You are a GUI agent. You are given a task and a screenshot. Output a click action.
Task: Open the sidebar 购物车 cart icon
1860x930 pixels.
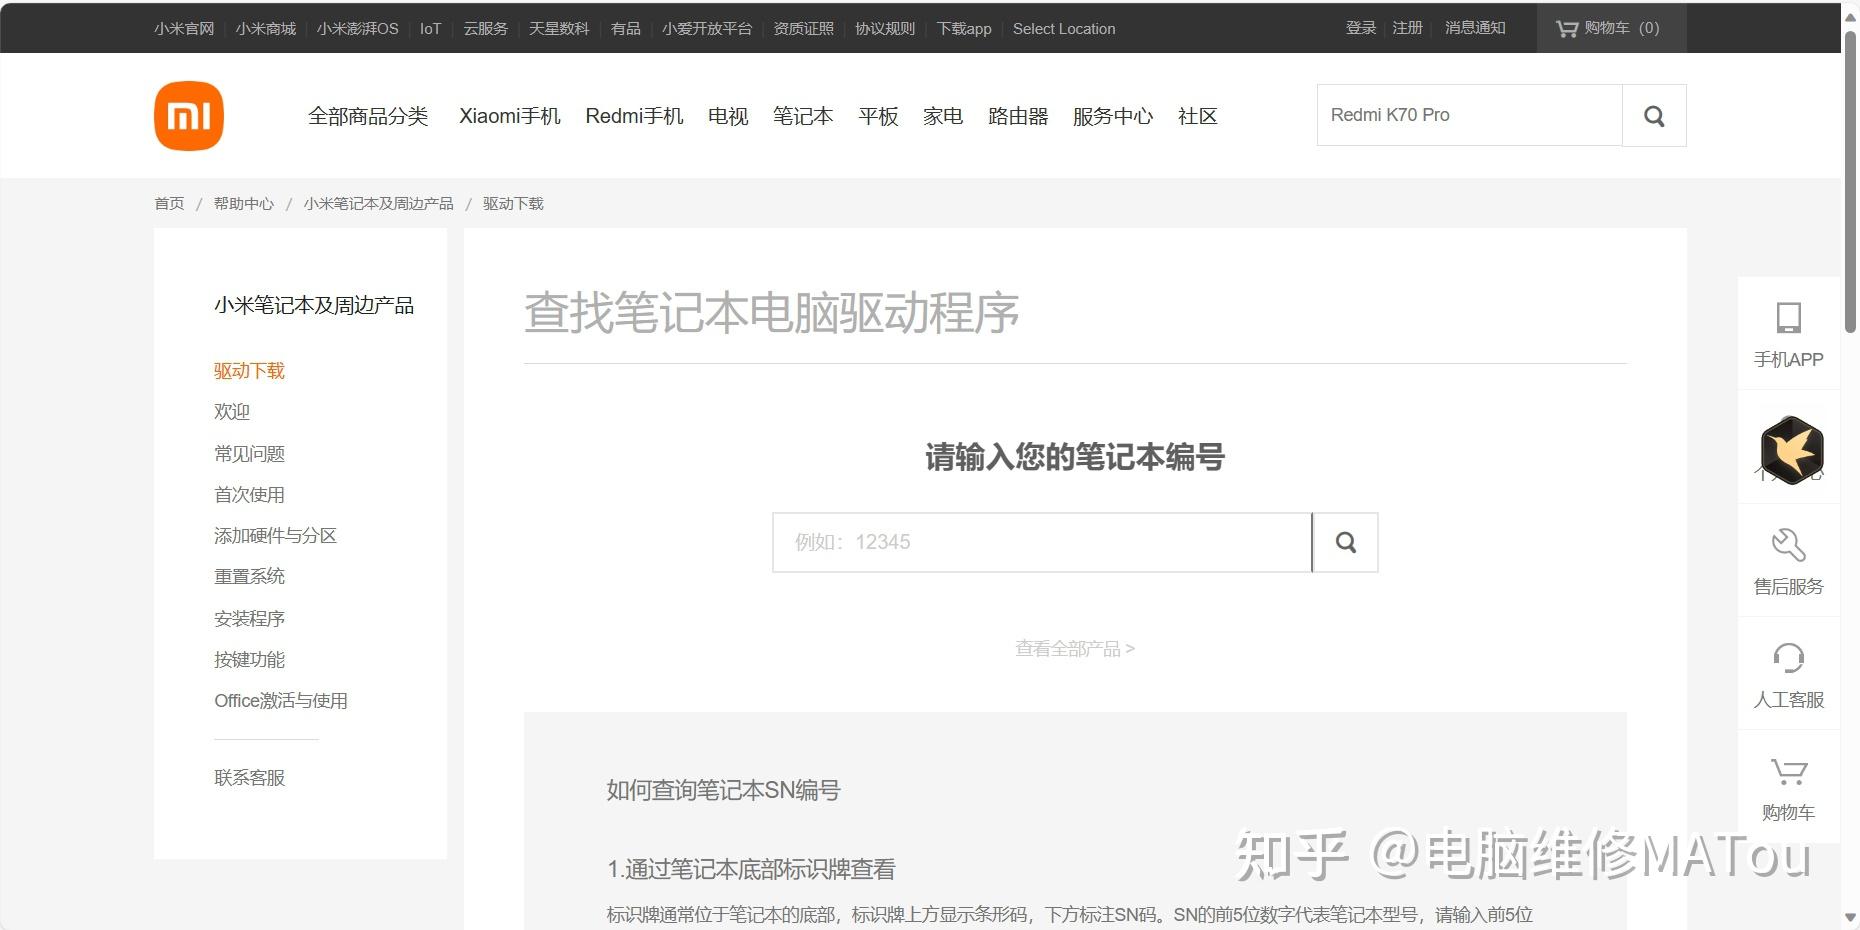1788,788
